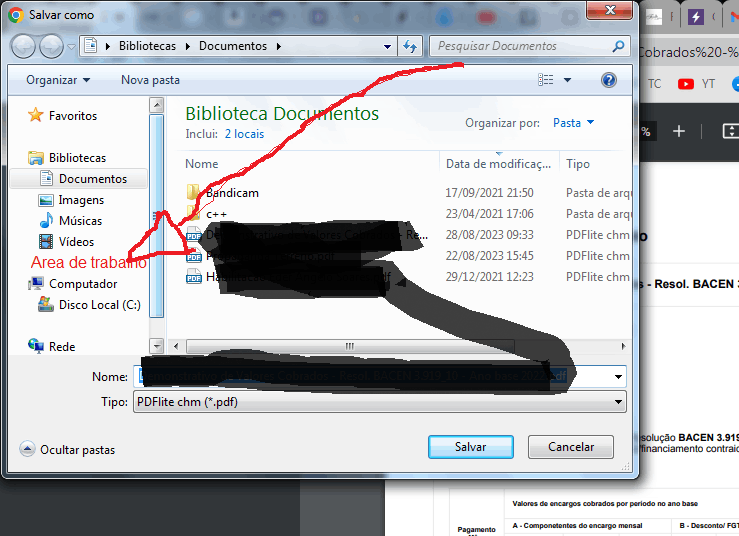Click date cell 17/09/2021 21:50
The image size is (739, 536).
coord(489,193)
